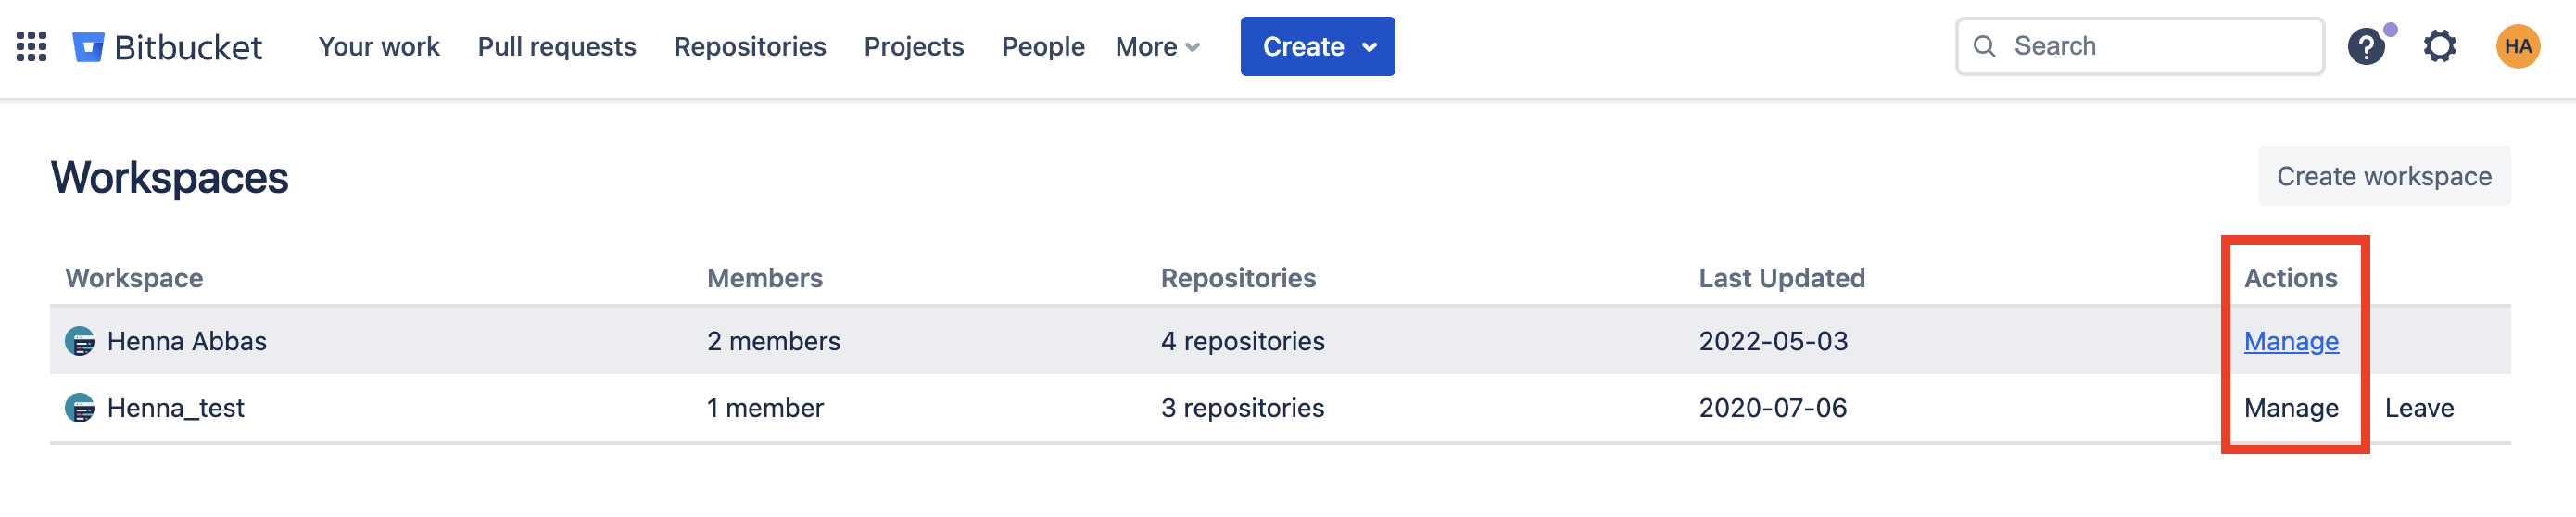Image resolution: width=2576 pixels, height=517 pixels.
Task: Open the Pull requests page
Action: [557, 46]
